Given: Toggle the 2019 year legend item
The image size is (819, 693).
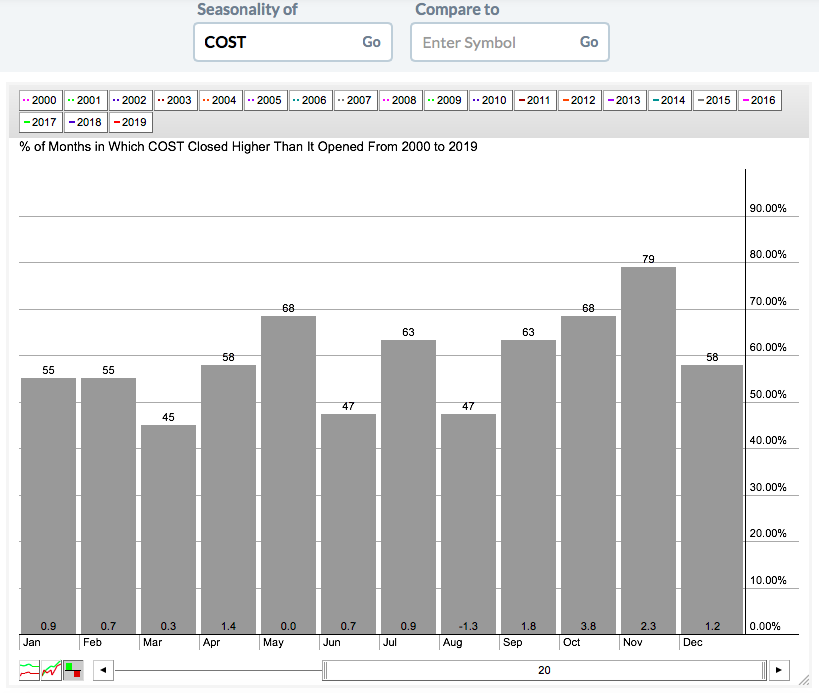Looking at the screenshot, I should (130, 122).
